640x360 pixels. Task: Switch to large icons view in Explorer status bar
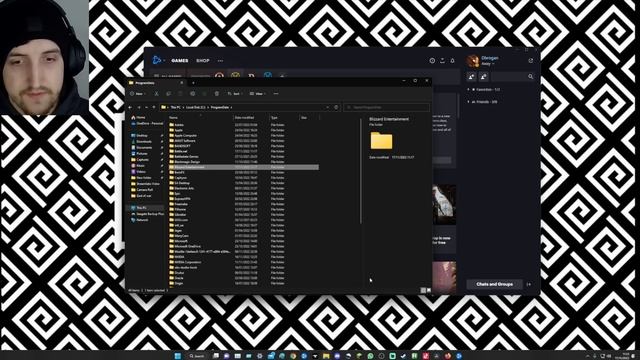tap(429, 290)
